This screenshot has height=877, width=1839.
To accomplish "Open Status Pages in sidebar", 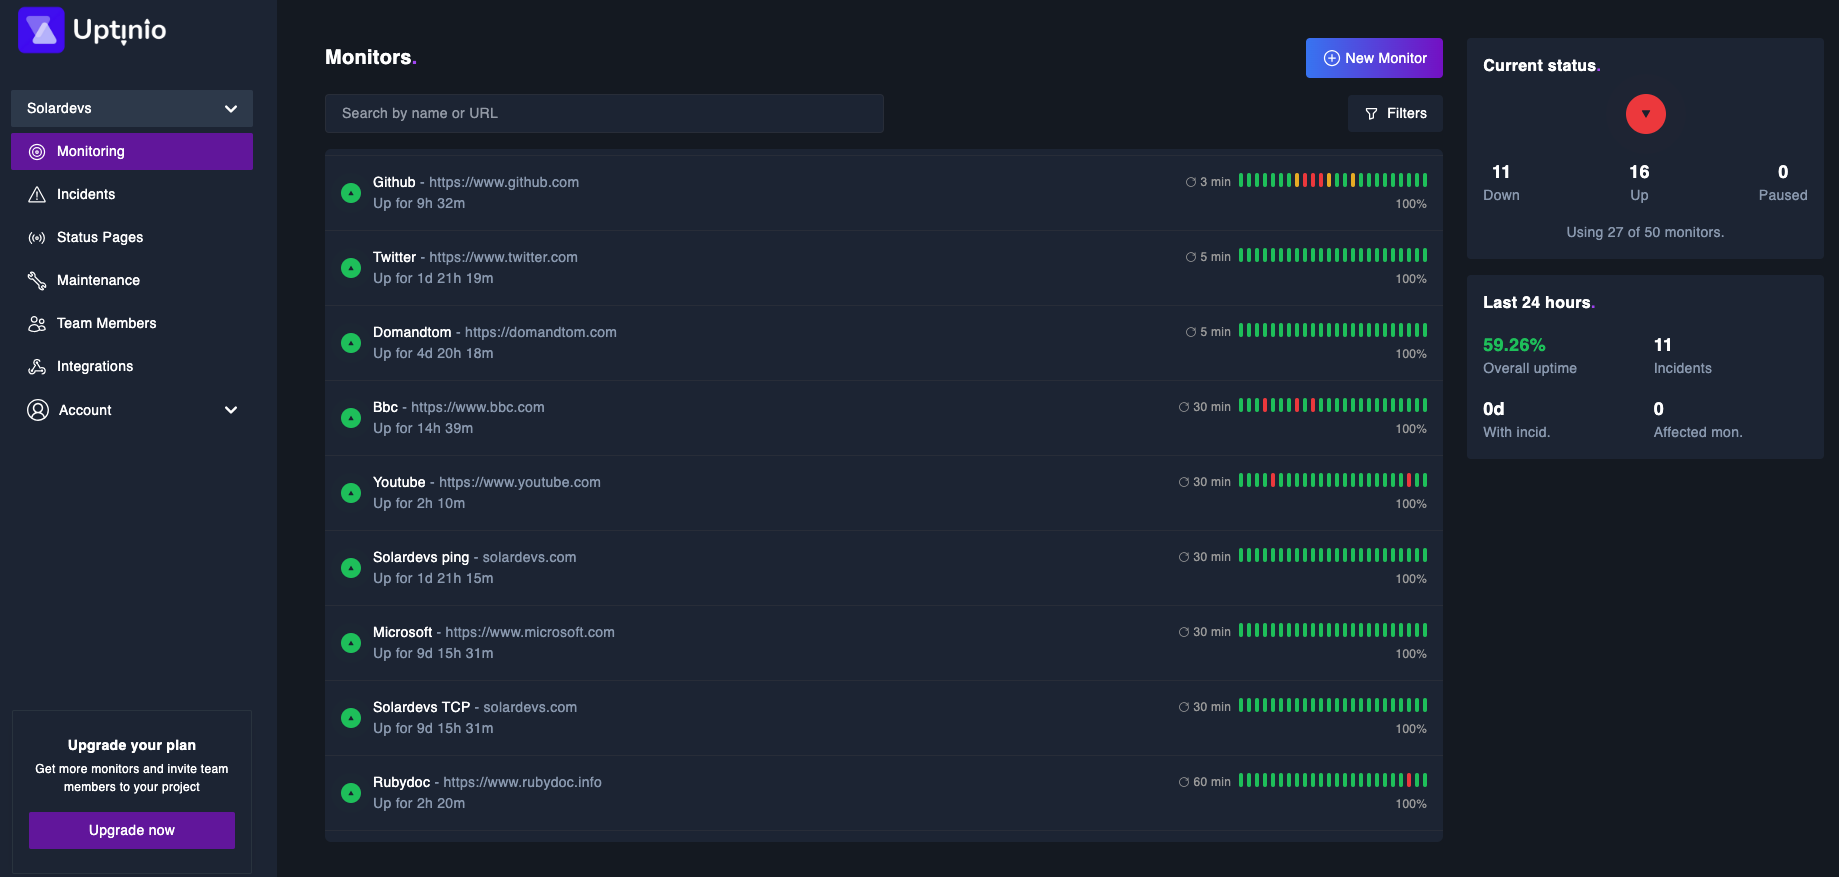I will click(x=132, y=238).
